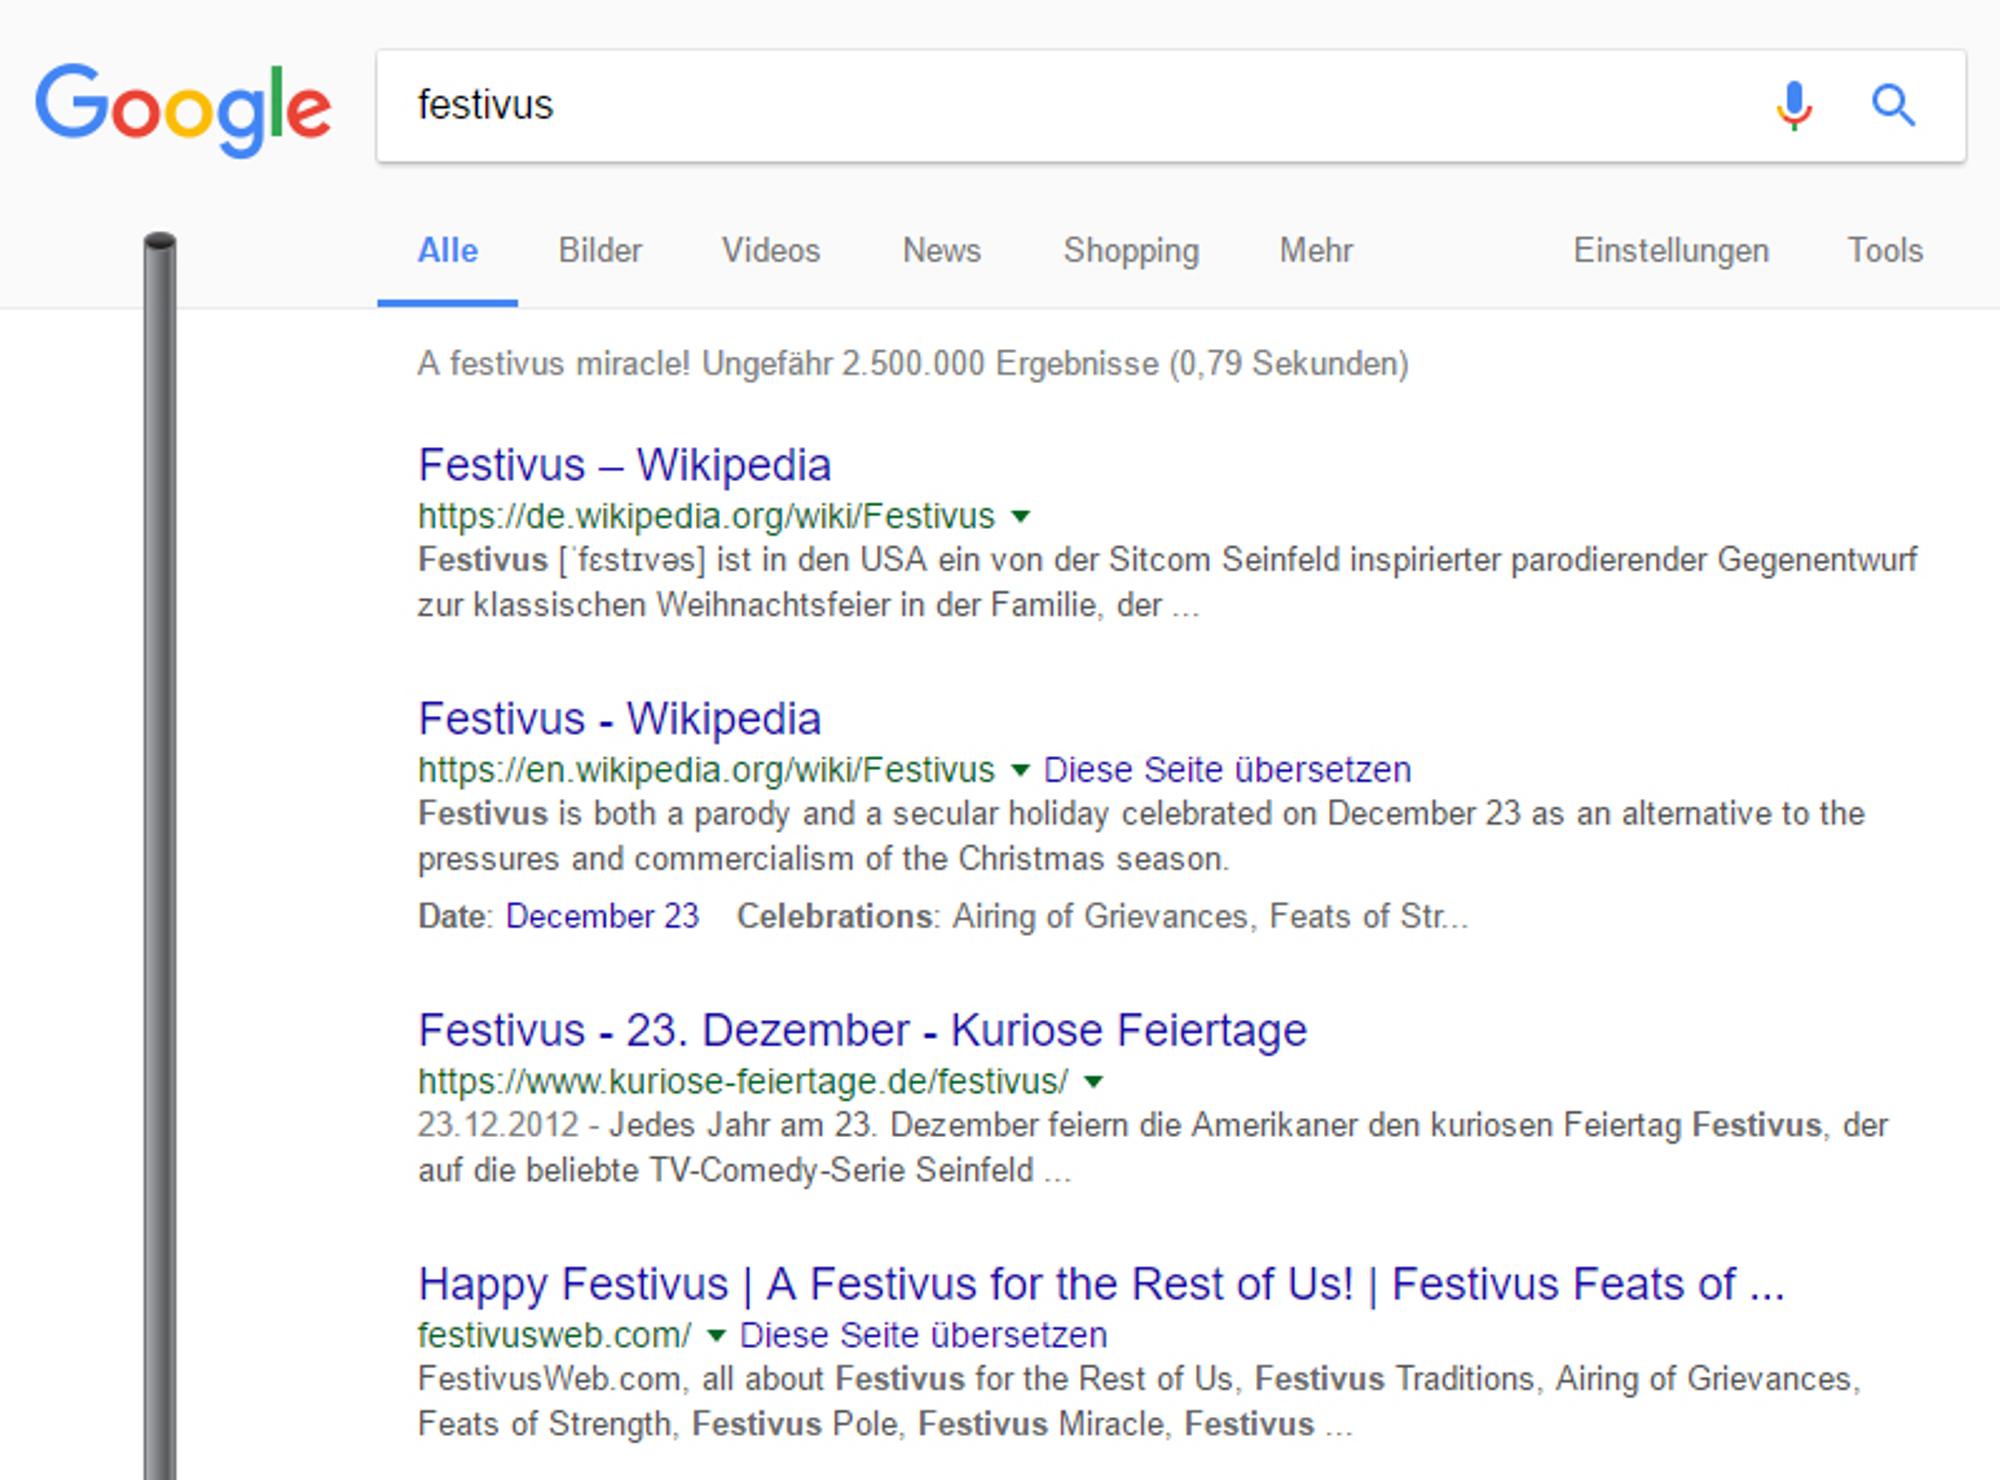Open the Tools options

pyautogui.click(x=1885, y=250)
